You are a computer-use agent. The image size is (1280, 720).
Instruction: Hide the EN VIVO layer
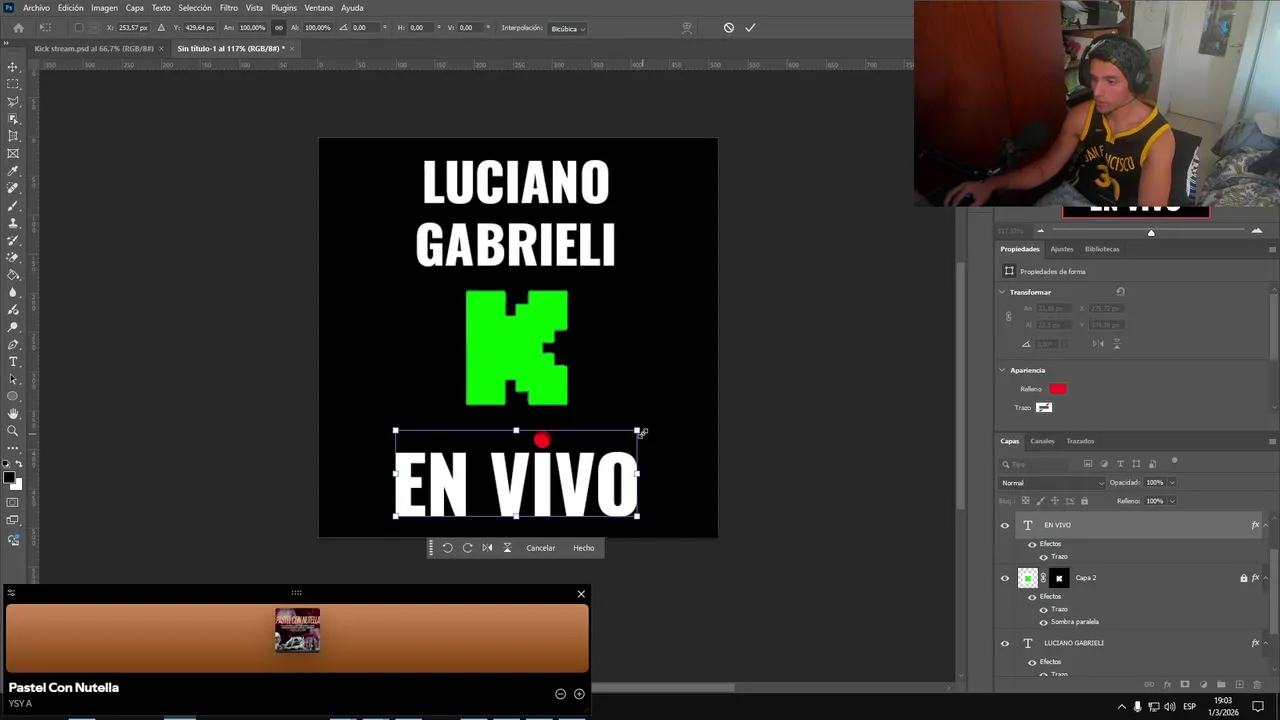pos(1005,525)
